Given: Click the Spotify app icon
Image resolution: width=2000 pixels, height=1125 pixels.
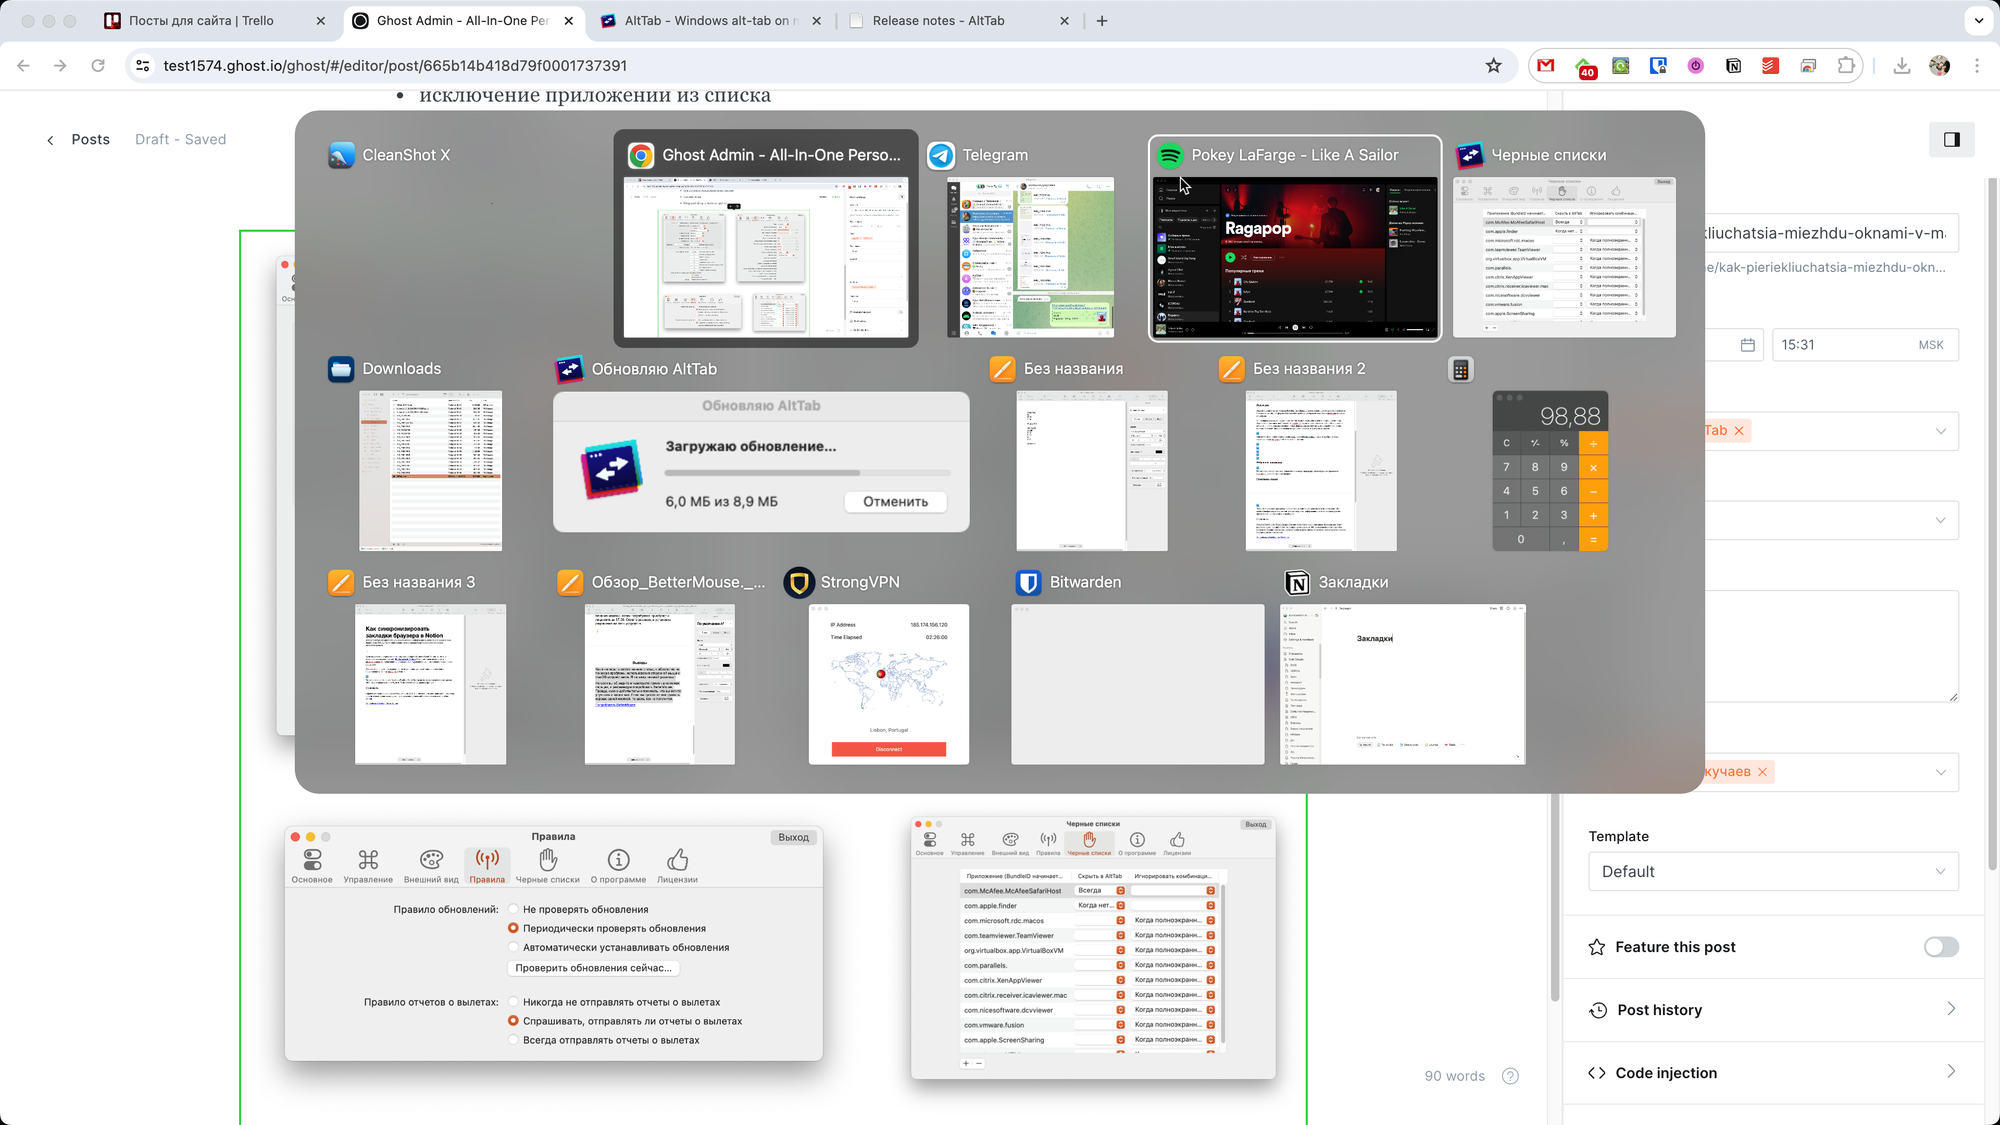Looking at the screenshot, I should (1170, 155).
